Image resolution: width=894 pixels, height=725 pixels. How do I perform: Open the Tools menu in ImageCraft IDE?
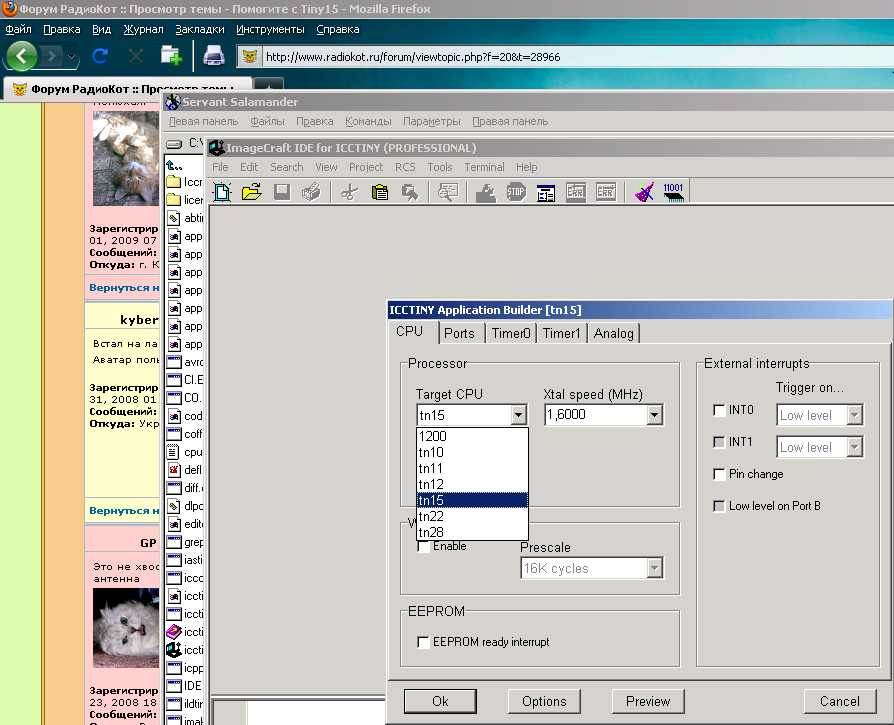click(440, 167)
